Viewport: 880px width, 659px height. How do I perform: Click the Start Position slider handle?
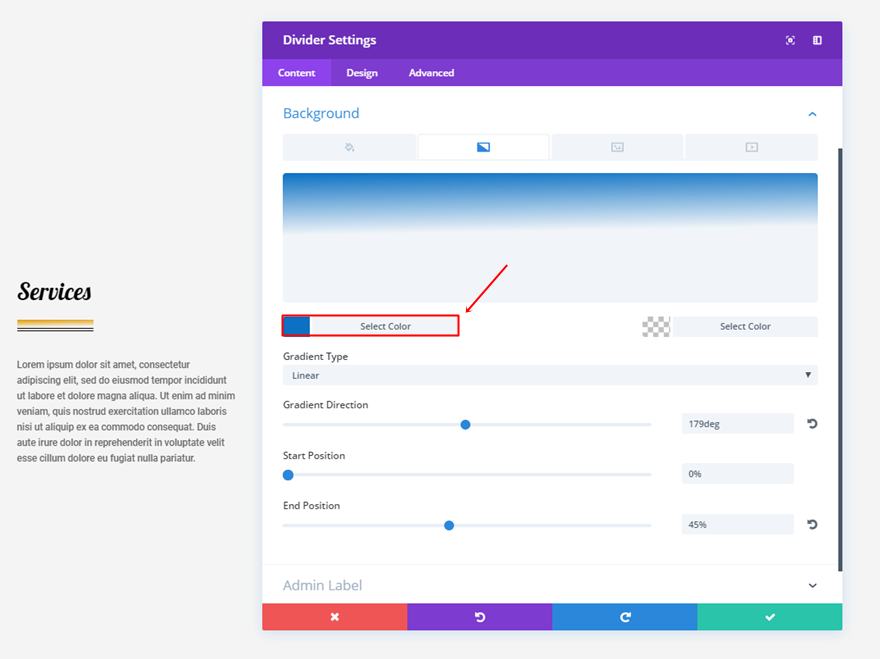click(288, 475)
